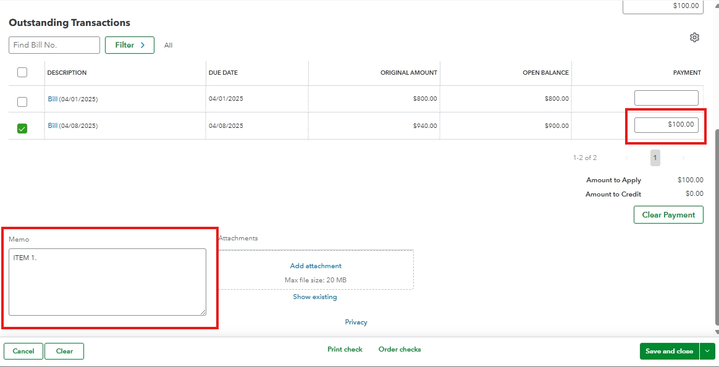The image size is (719, 367).
Task: Click the Clear Payment button
Action: 668,215
